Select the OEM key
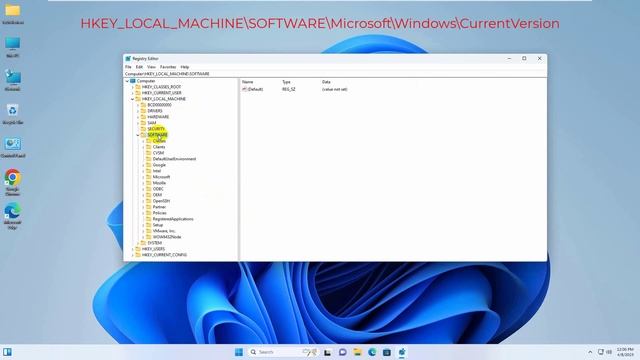 (x=157, y=195)
